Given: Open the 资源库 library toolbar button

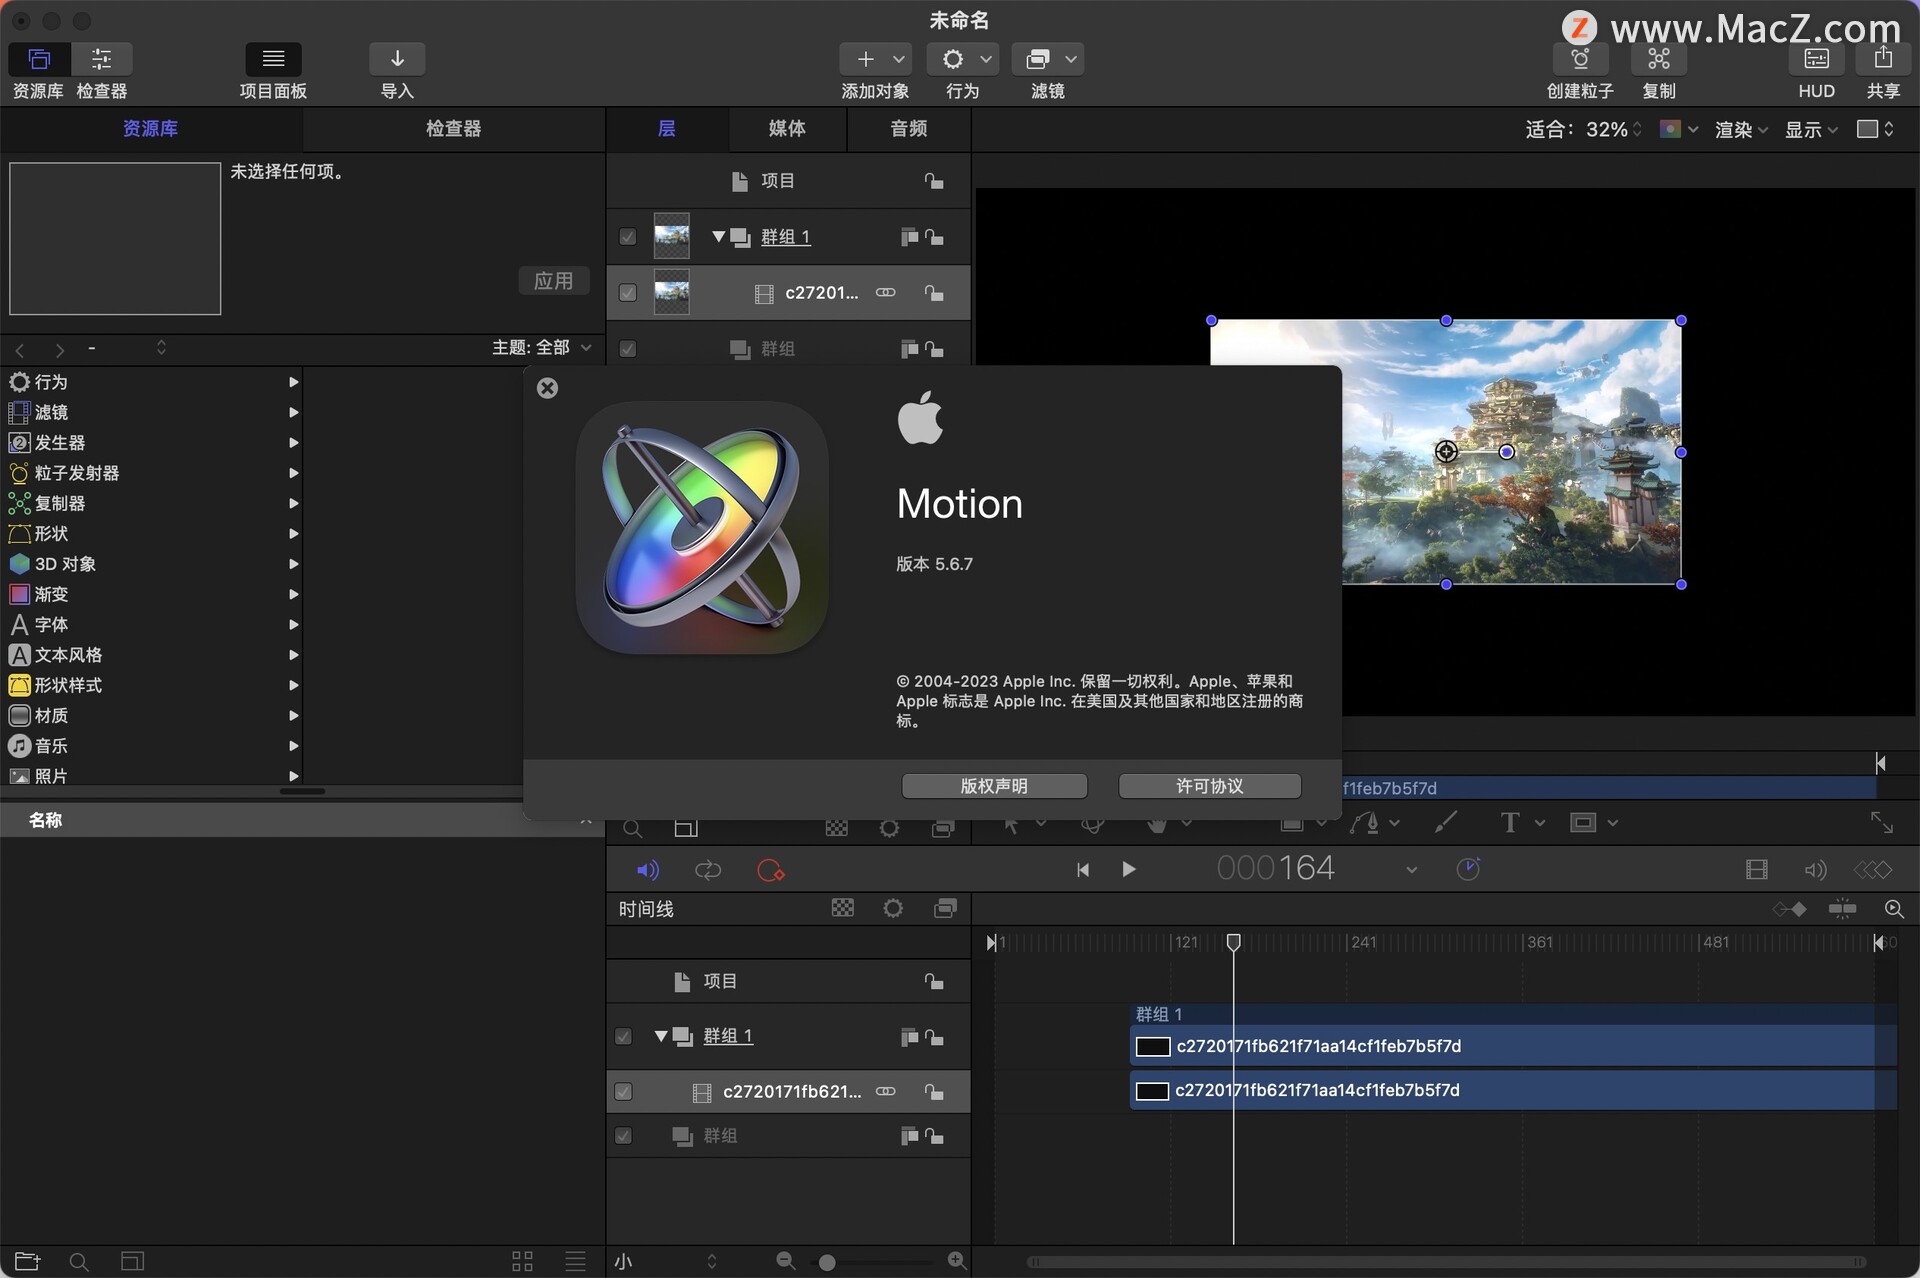Looking at the screenshot, I should coord(39,59).
